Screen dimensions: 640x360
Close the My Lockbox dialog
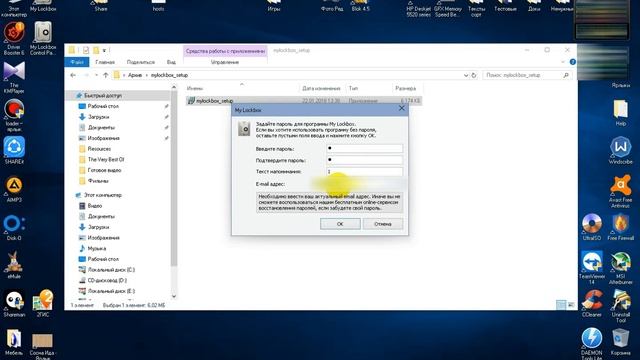[402, 108]
